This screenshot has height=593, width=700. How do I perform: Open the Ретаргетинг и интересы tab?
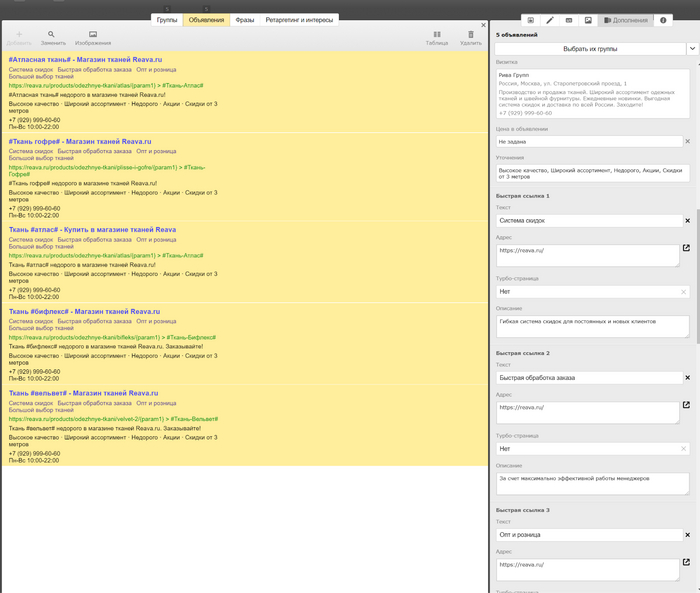(x=299, y=20)
